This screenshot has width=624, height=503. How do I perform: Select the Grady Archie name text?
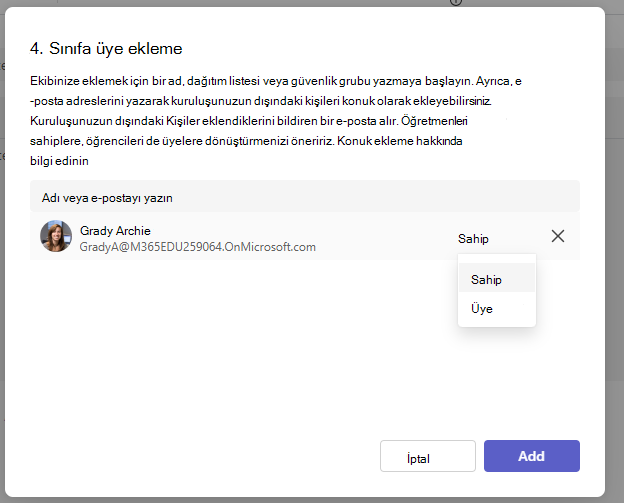115,230
